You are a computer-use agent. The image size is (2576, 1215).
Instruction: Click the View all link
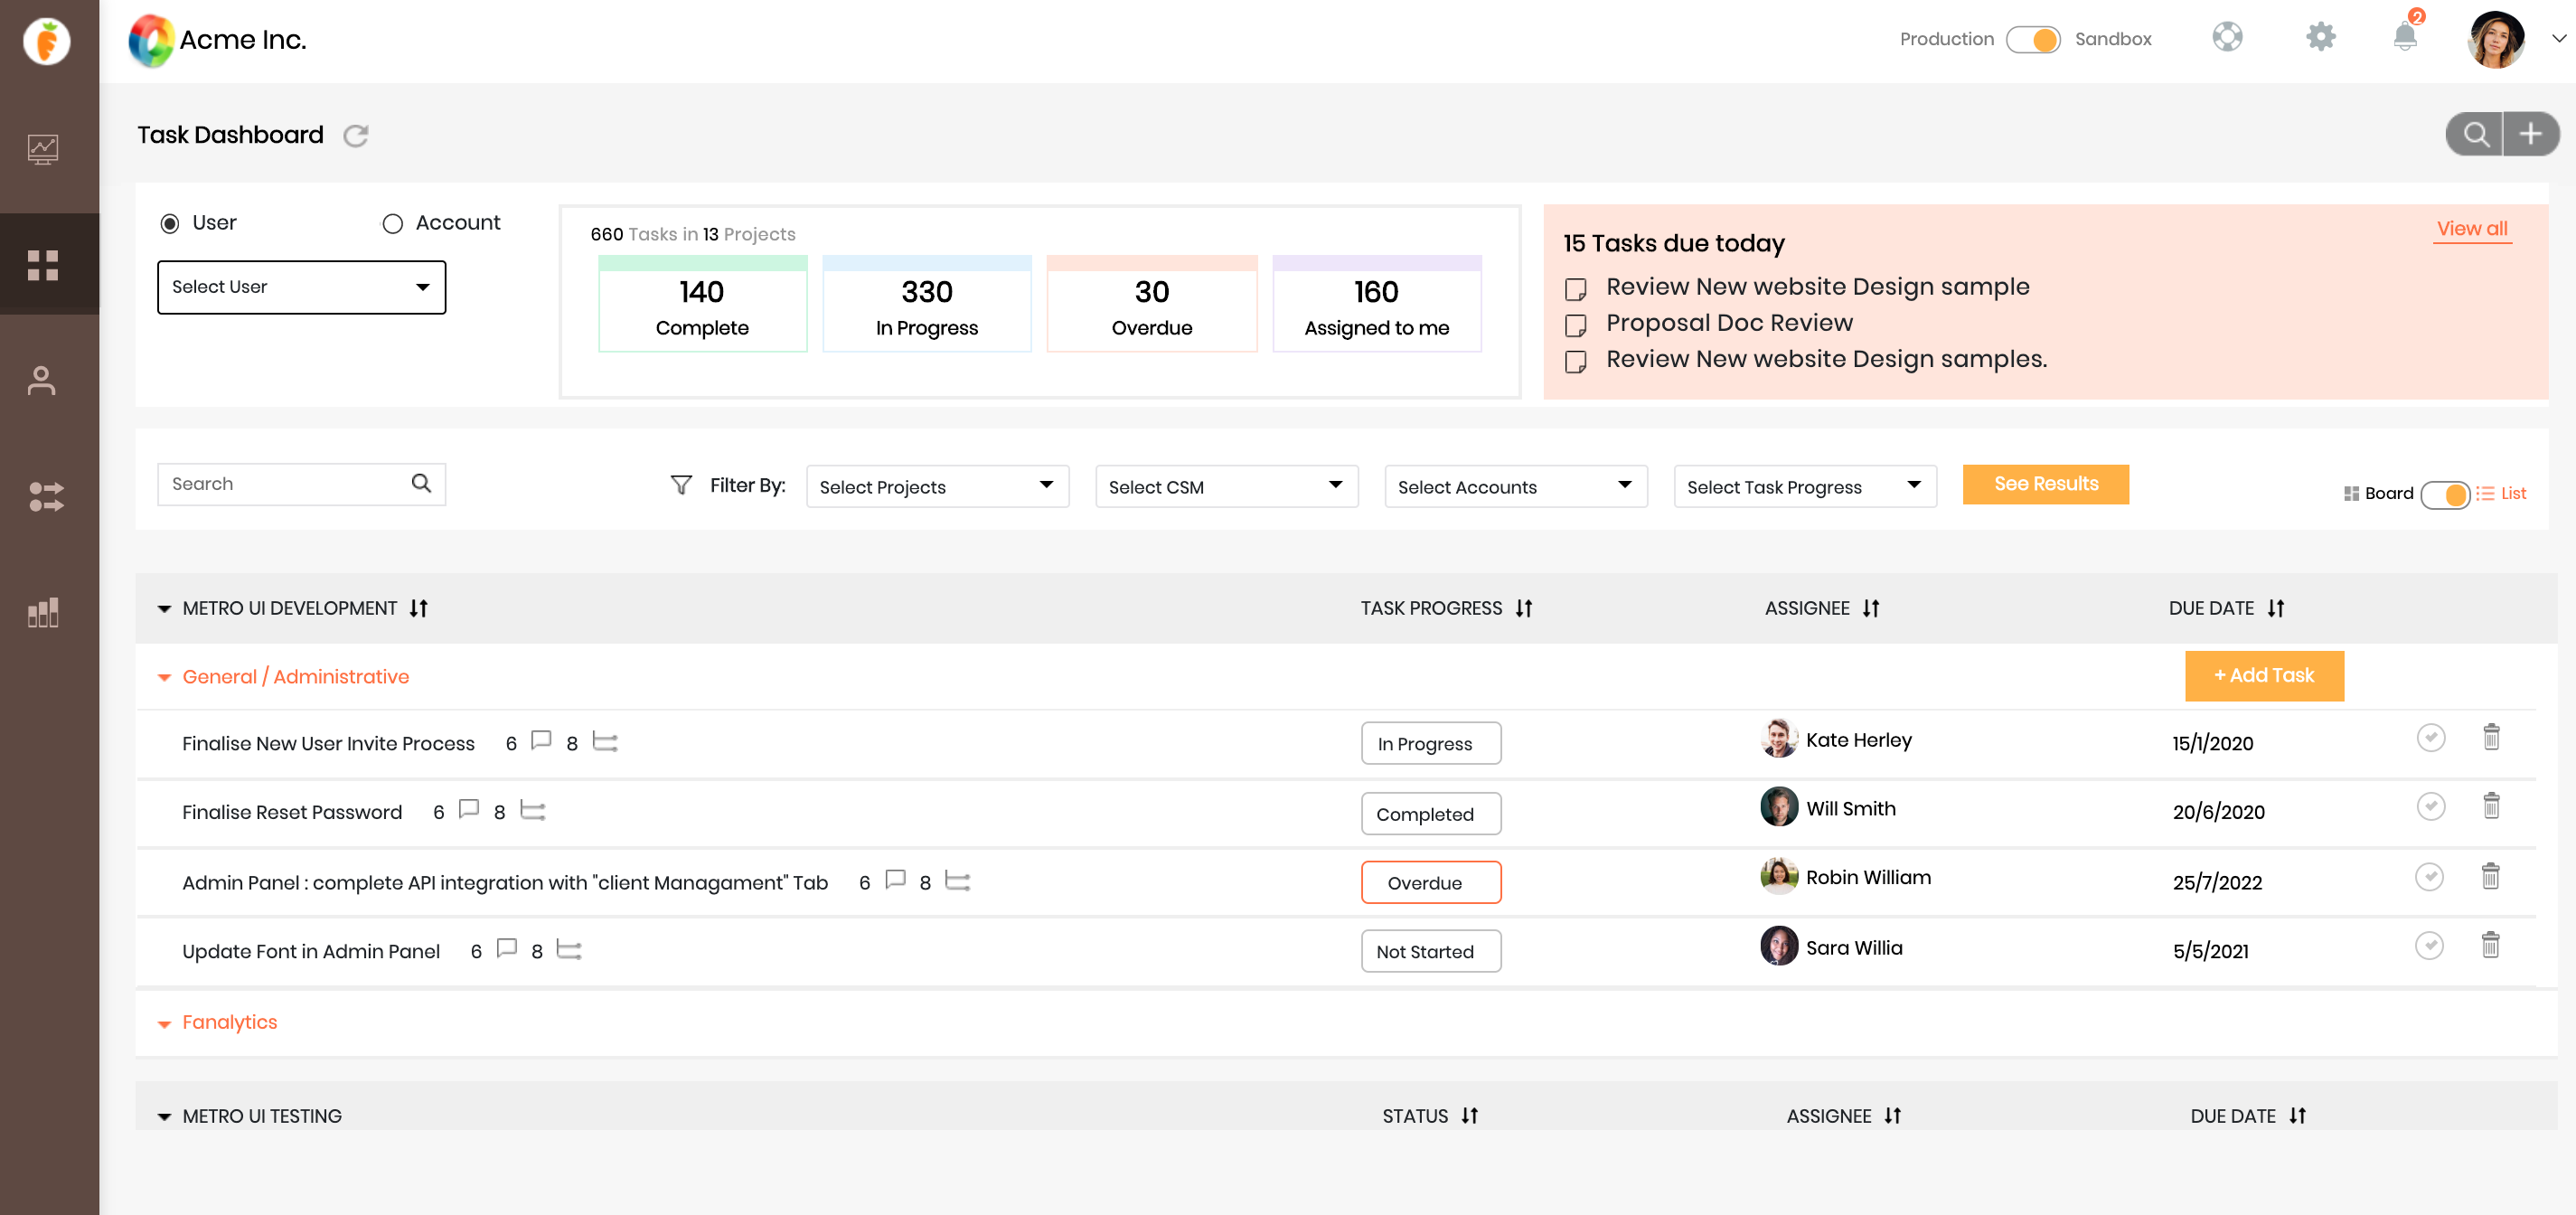click(x=2471, y=229)
